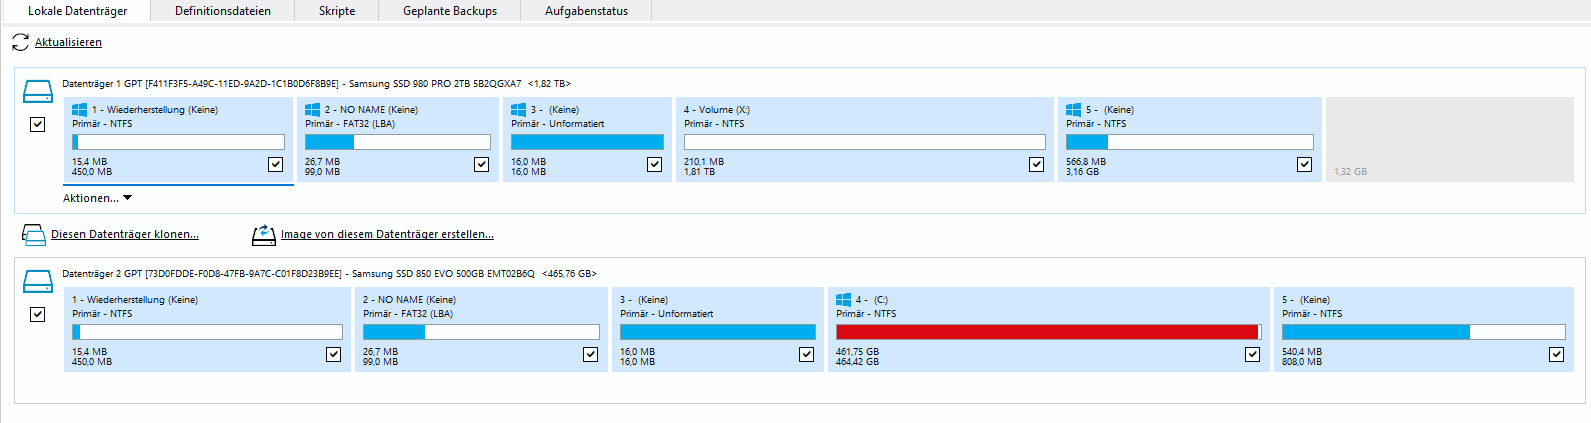Uncheck disk 2 NO NAME FAT32 partition checkbox

[x=591, y=355]
